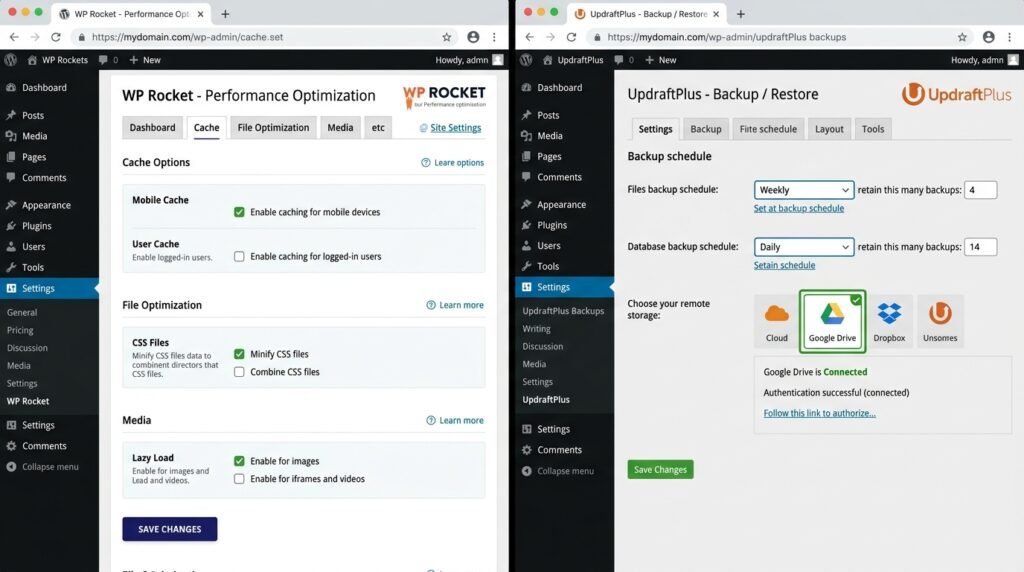Check Enable for iframes and videos
The image size is (1024, 572).
click(x=239, y=479)
